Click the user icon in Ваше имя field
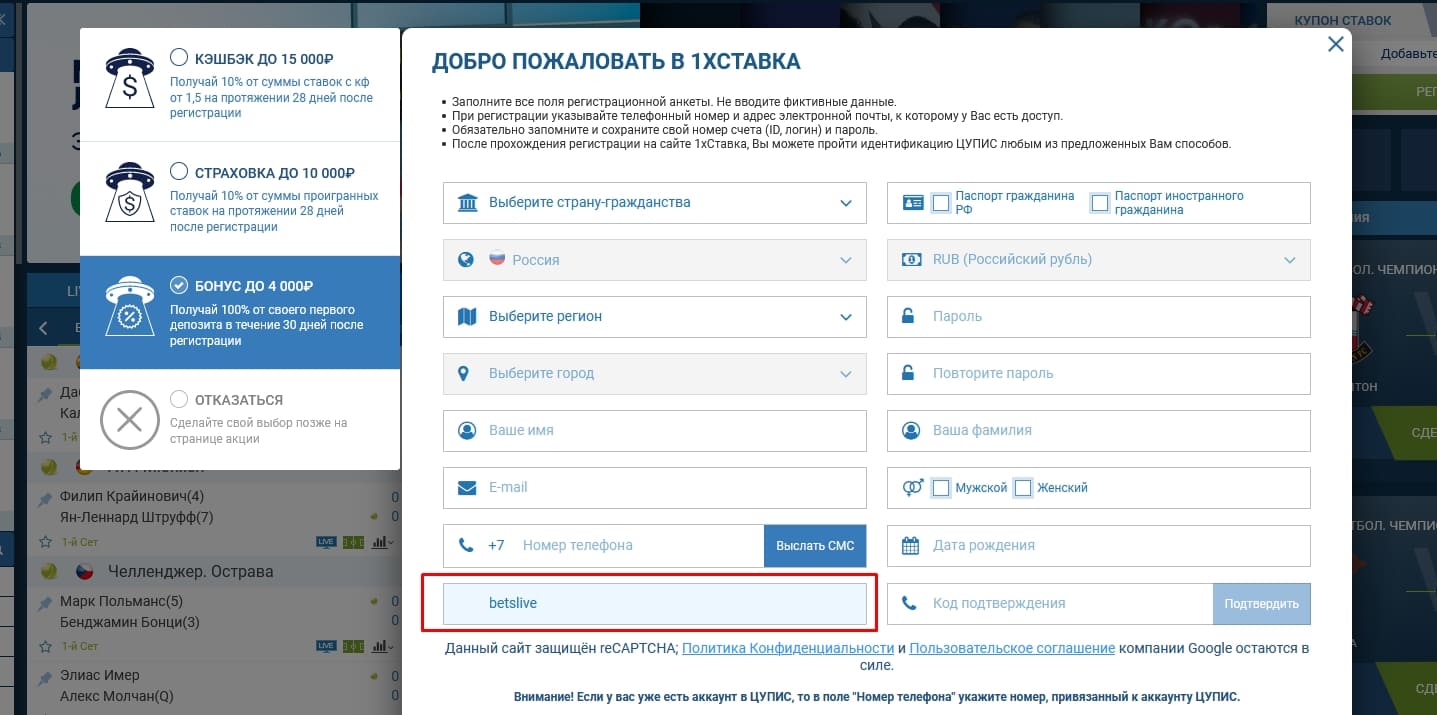 466,431
